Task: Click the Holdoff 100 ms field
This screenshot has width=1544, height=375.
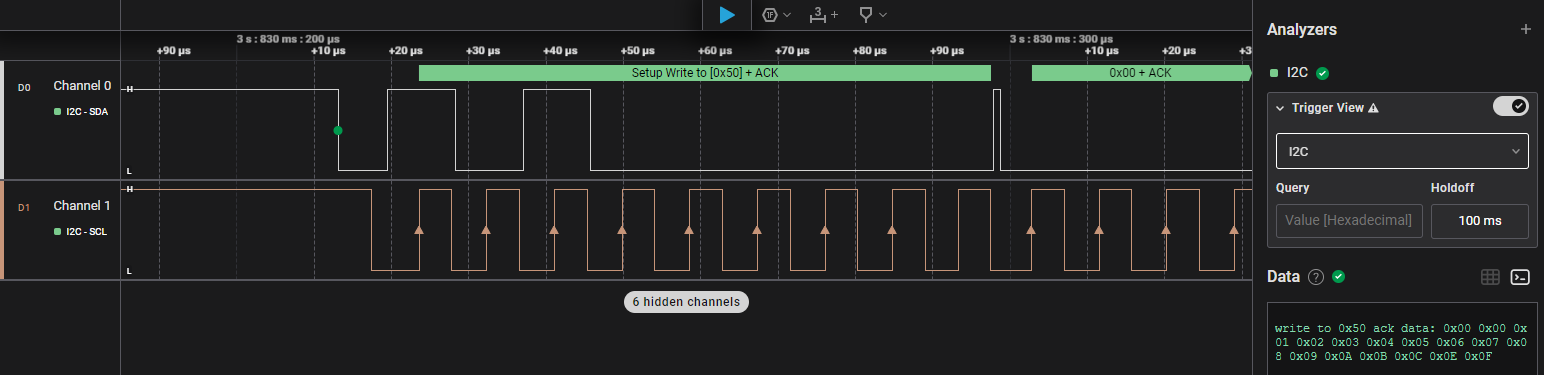Action: [x=1480, y=220]
